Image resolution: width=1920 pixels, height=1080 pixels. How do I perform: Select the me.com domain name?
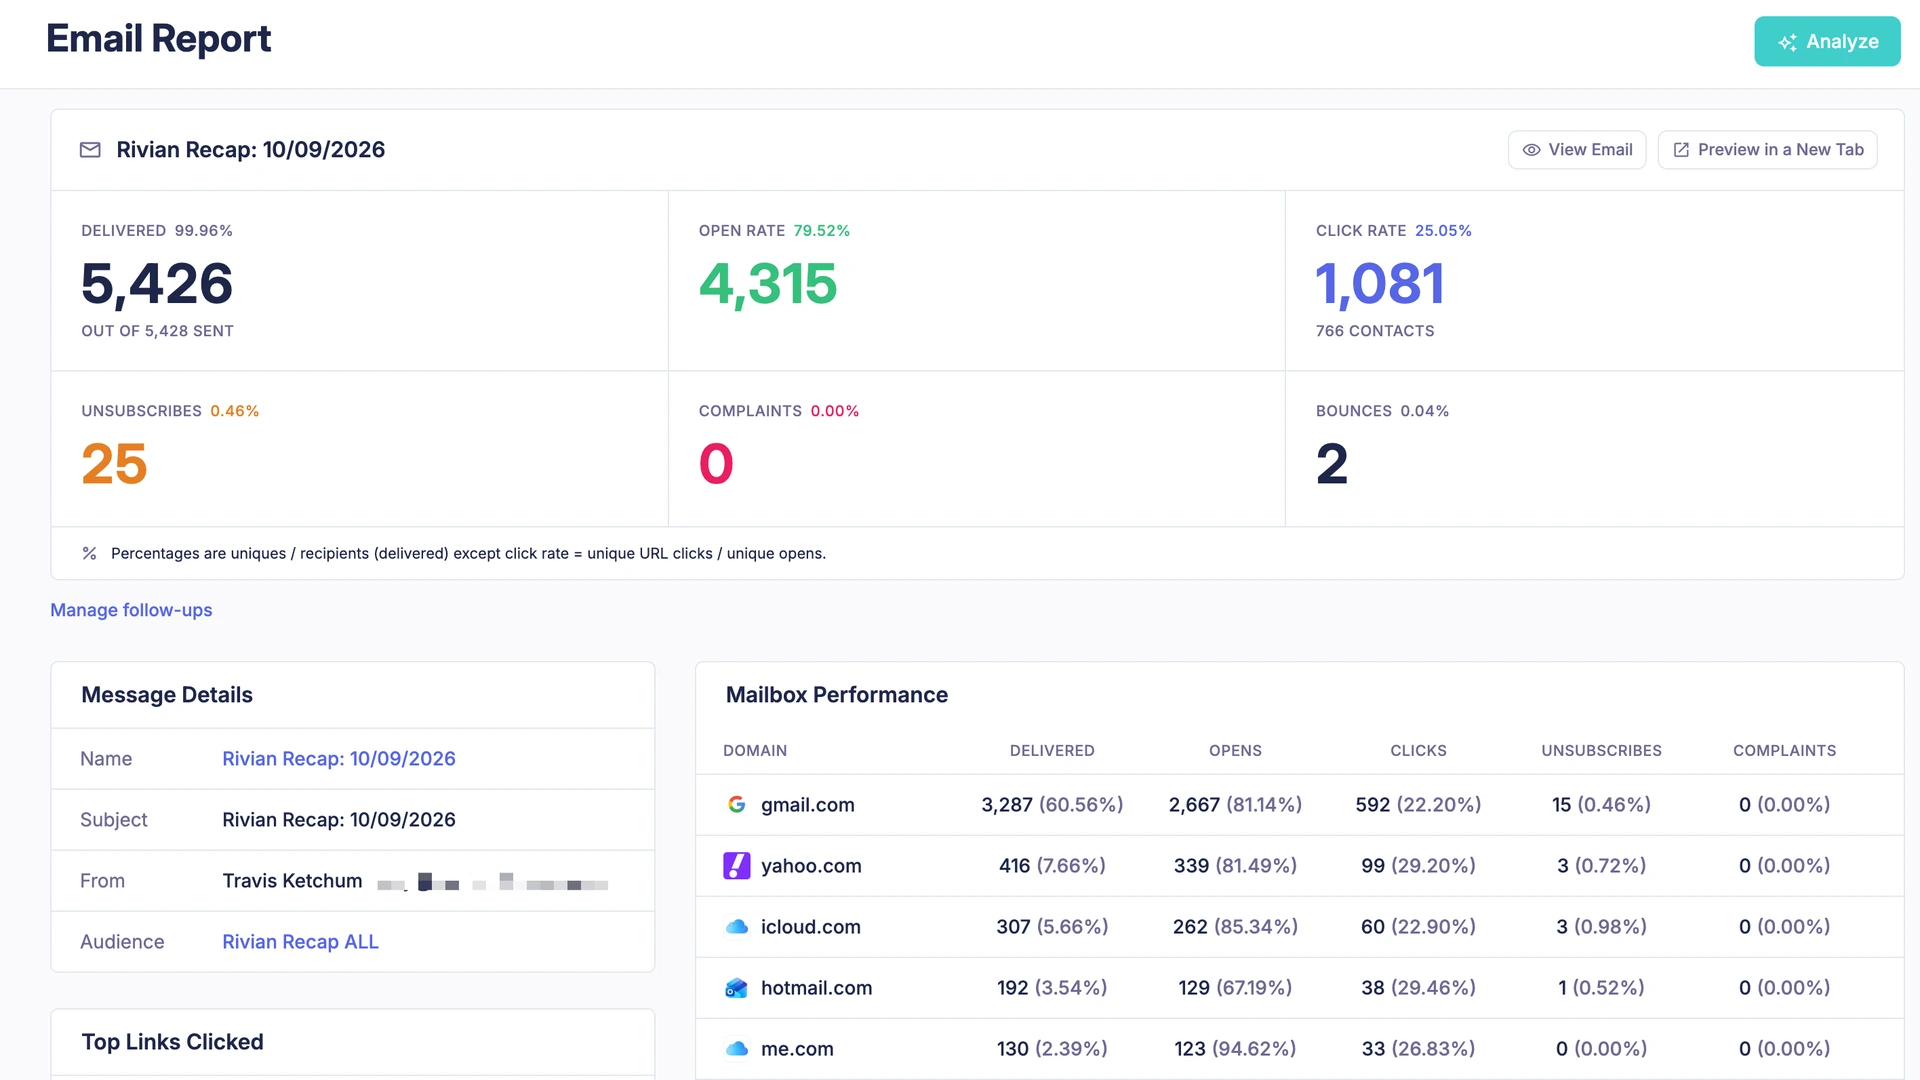coord(797,1049)
